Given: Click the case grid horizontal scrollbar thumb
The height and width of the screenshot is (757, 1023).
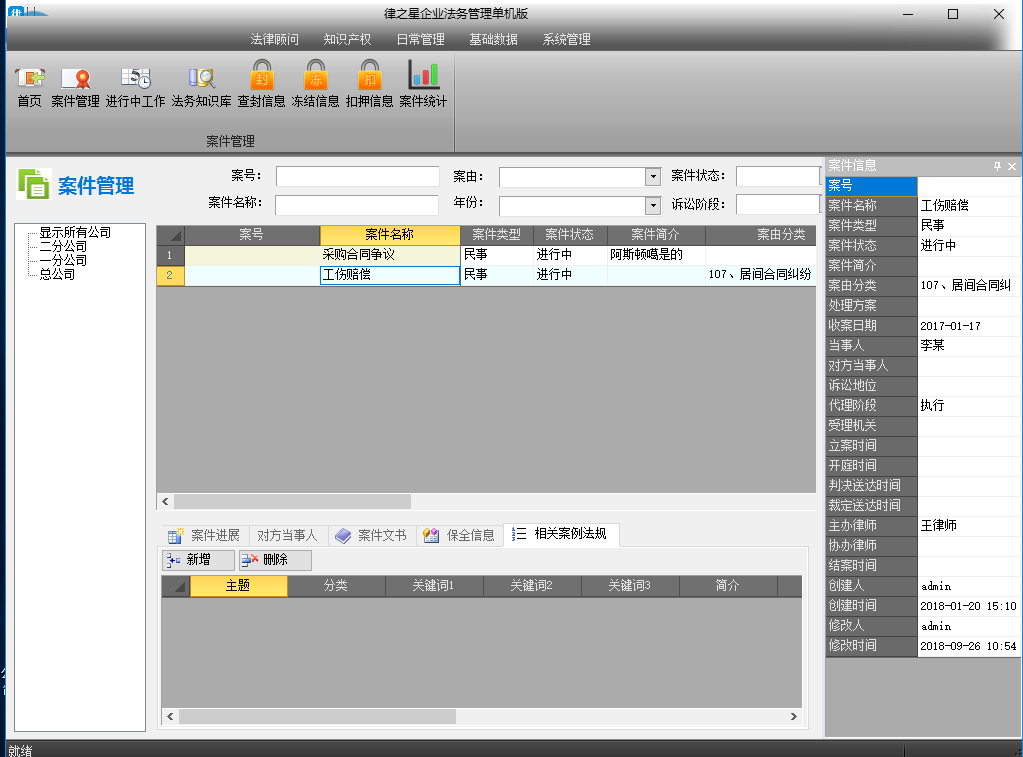Looking at the screenshot, I should [x=292, y=501].
